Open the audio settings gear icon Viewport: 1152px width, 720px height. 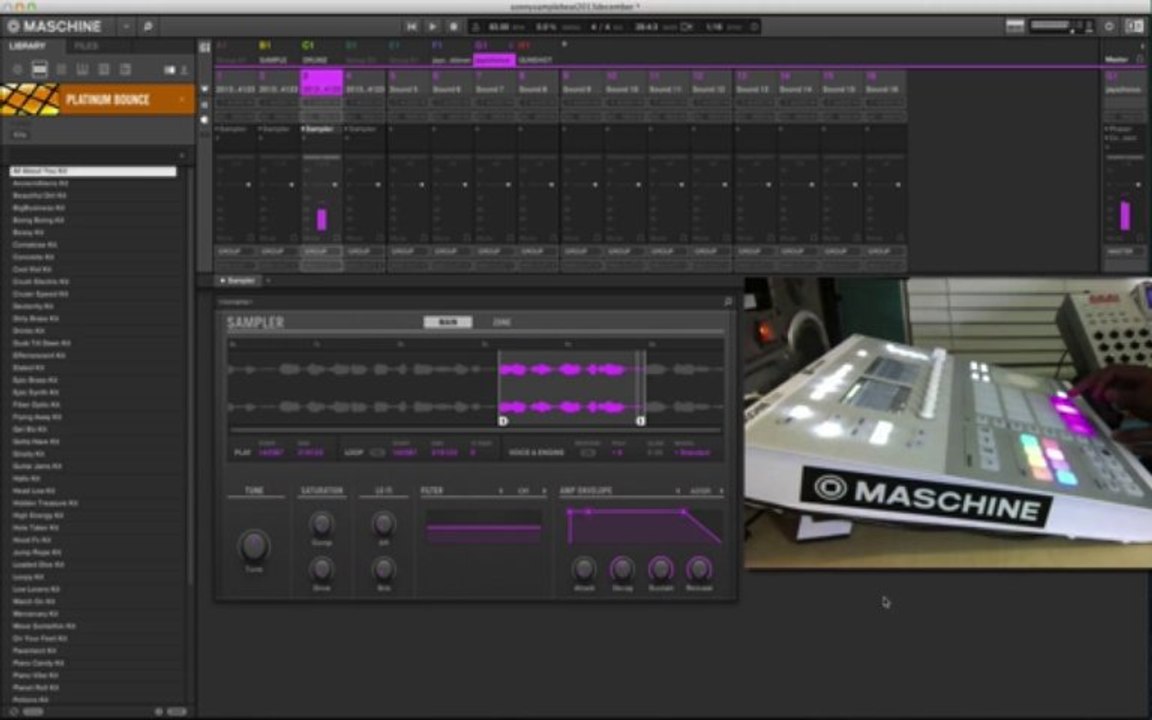pos(1109,26)
